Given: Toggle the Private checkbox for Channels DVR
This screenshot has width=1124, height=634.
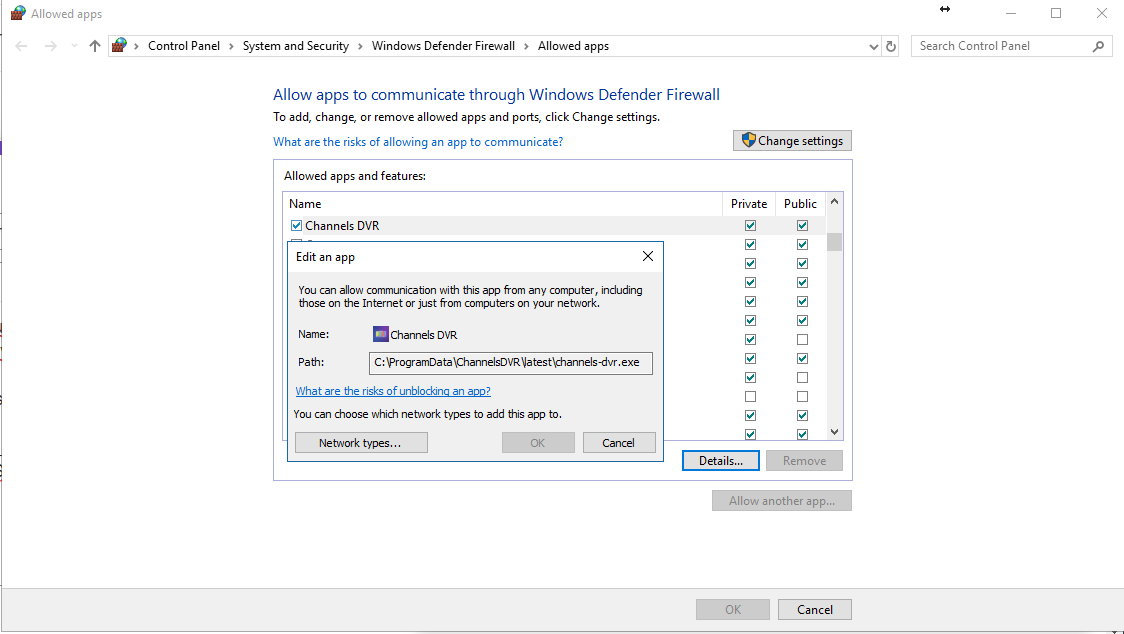Looking at the screenshot, I should point(750,226).
